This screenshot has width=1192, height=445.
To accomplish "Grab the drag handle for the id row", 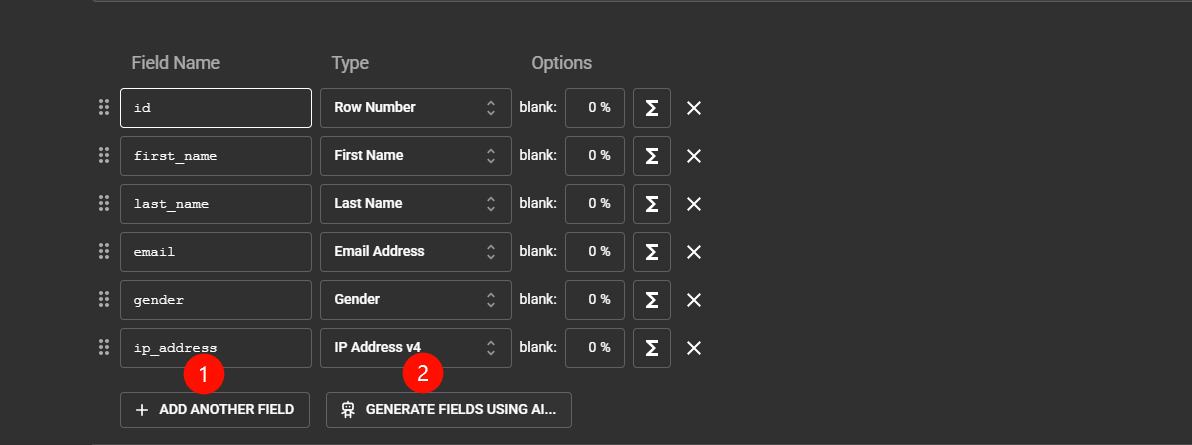I will point(104,107).
